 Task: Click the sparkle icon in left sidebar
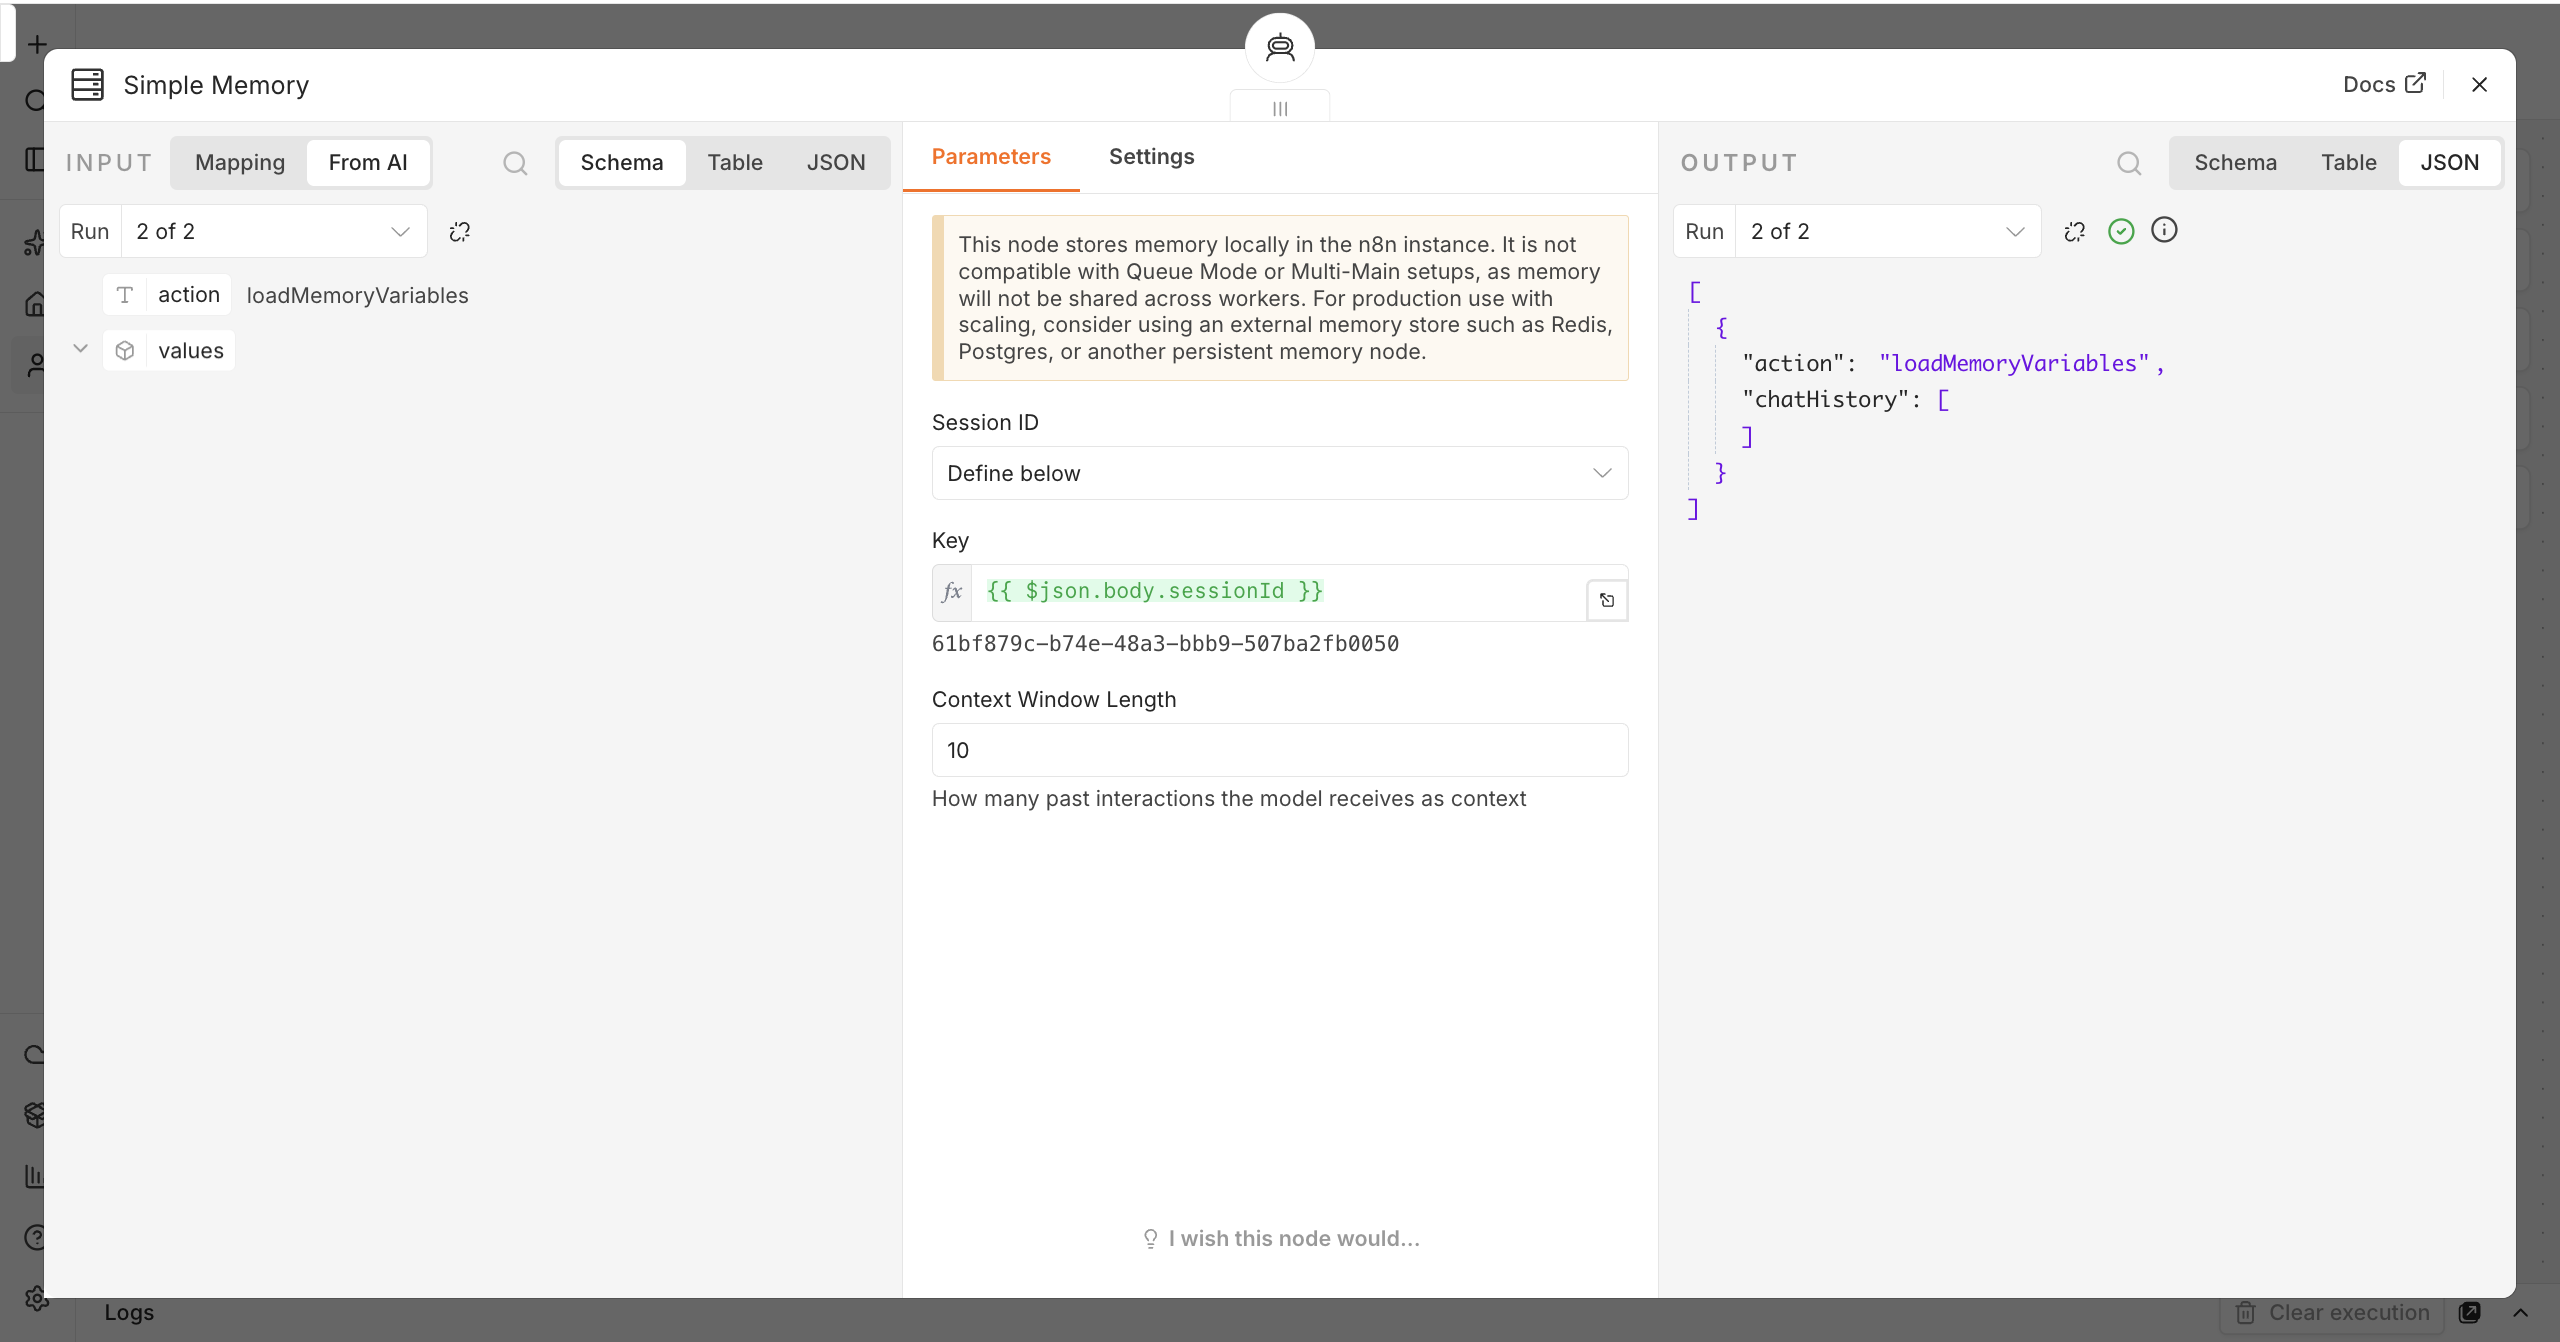point(35,242)
